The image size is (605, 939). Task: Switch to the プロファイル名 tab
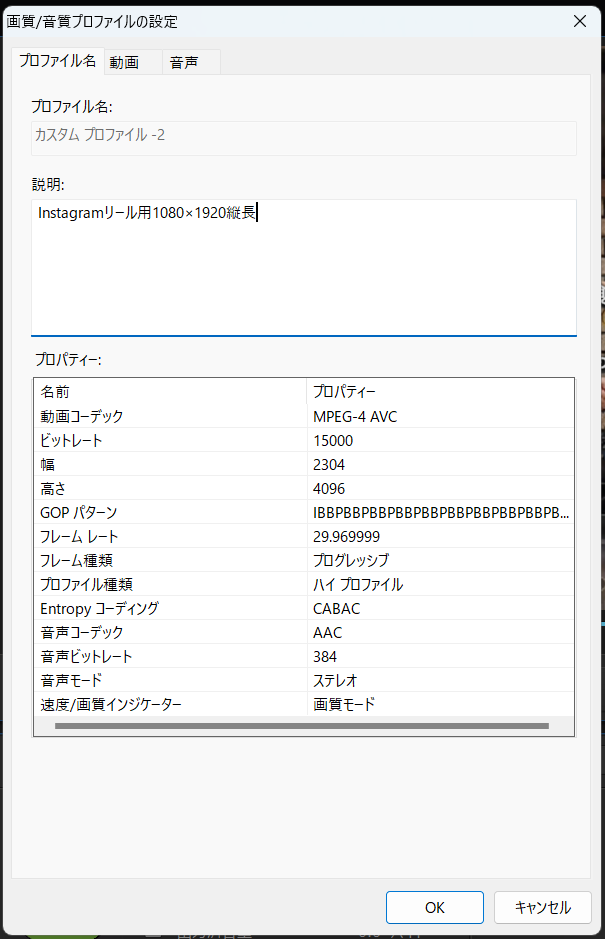coord(58,61)
